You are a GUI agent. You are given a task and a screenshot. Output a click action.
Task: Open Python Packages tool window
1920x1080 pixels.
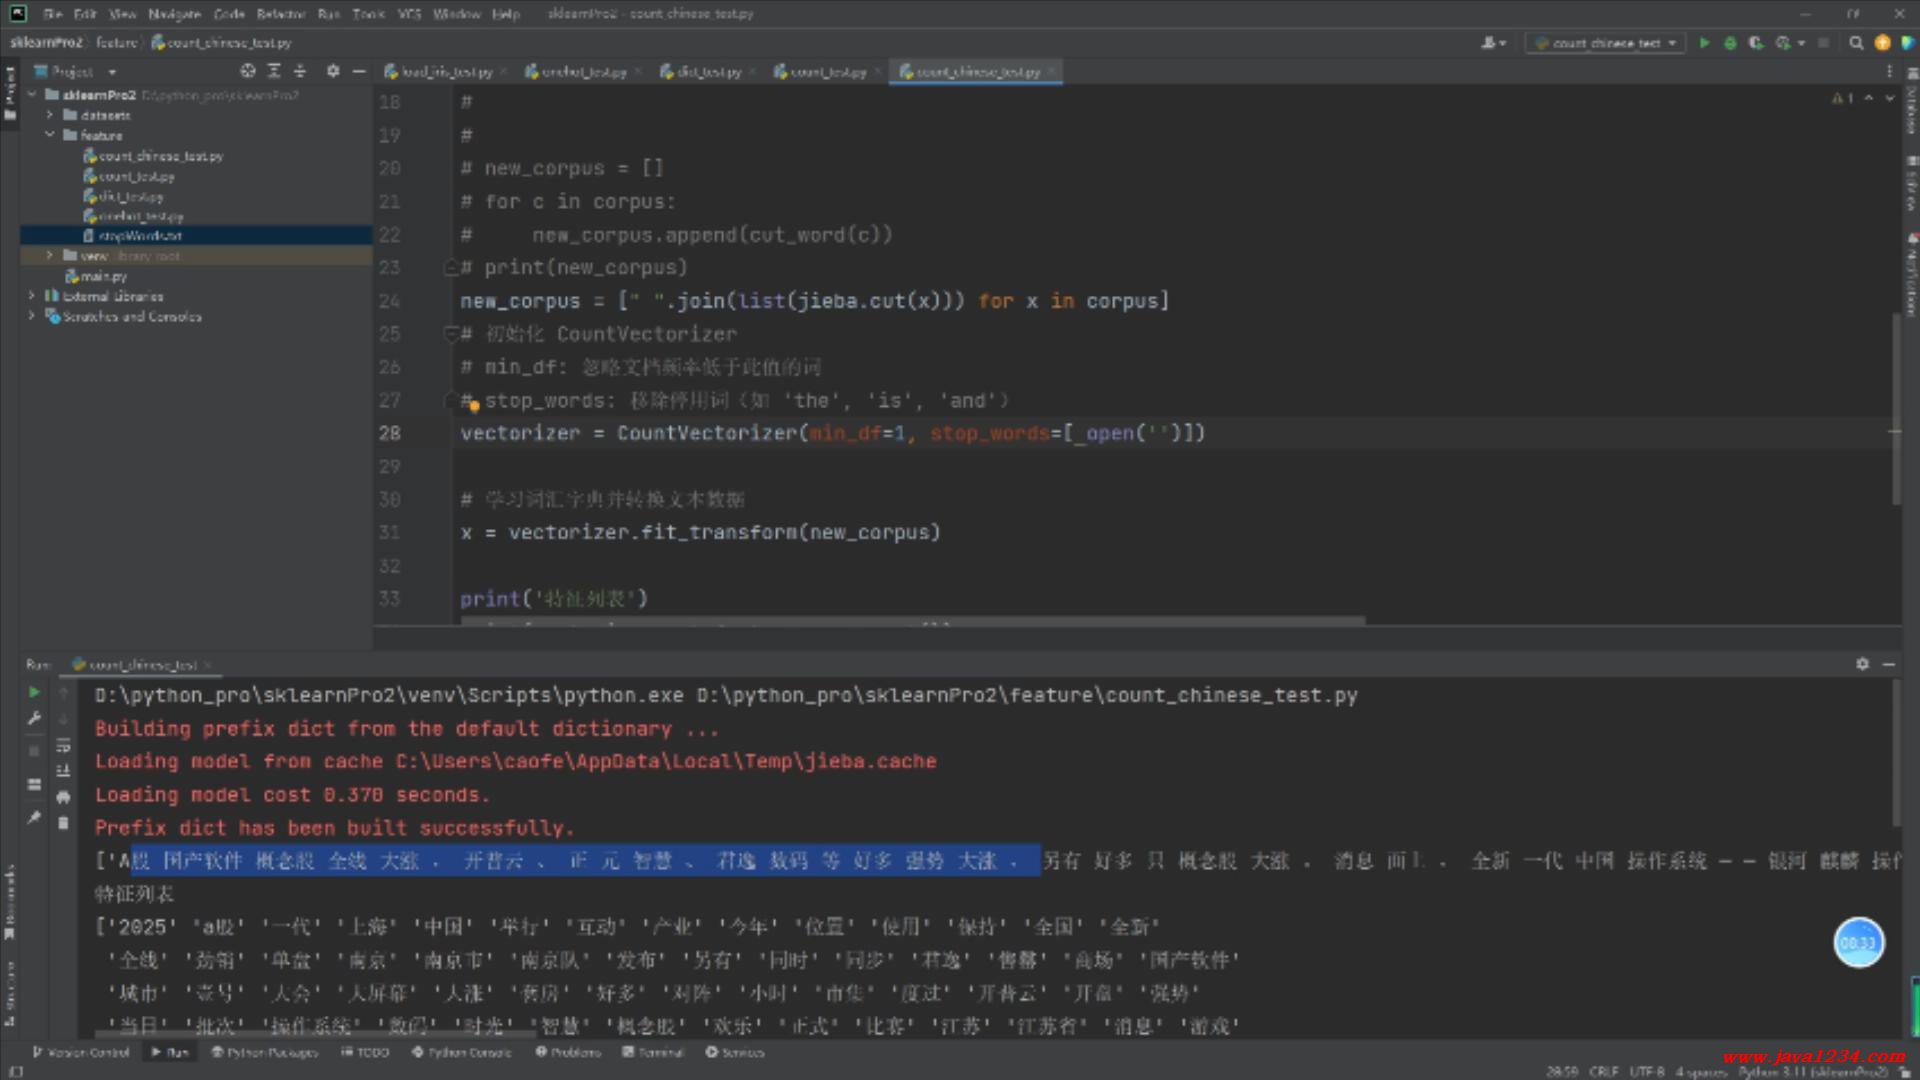click(264, 1052)
